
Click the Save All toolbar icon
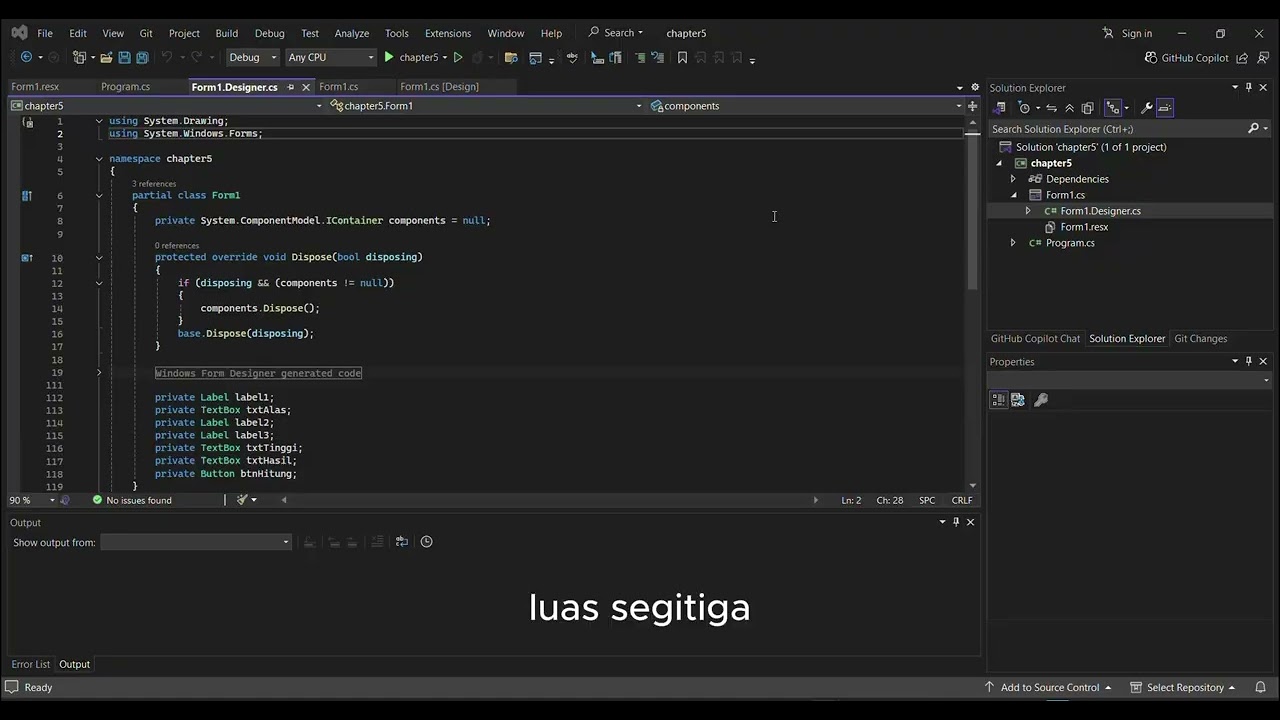tap(142, 58)
